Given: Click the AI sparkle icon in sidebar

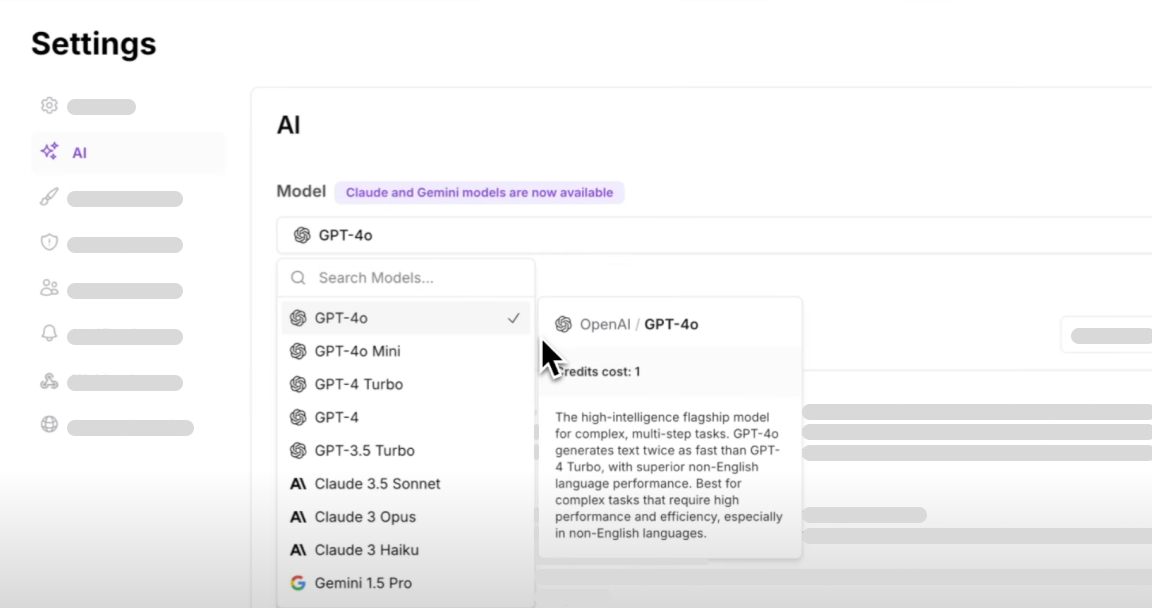Looking at the screenshot, I should coord(49,152).
